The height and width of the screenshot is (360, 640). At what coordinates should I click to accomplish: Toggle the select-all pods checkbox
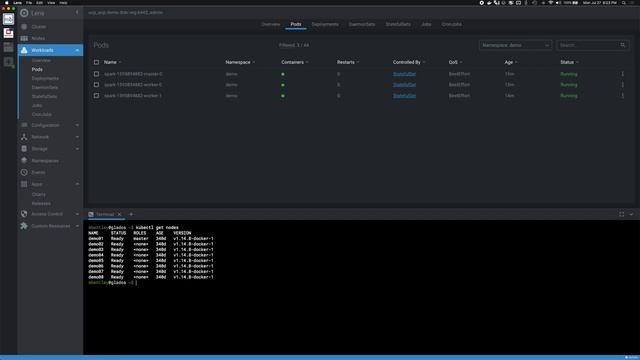click(x=96, y=62)
